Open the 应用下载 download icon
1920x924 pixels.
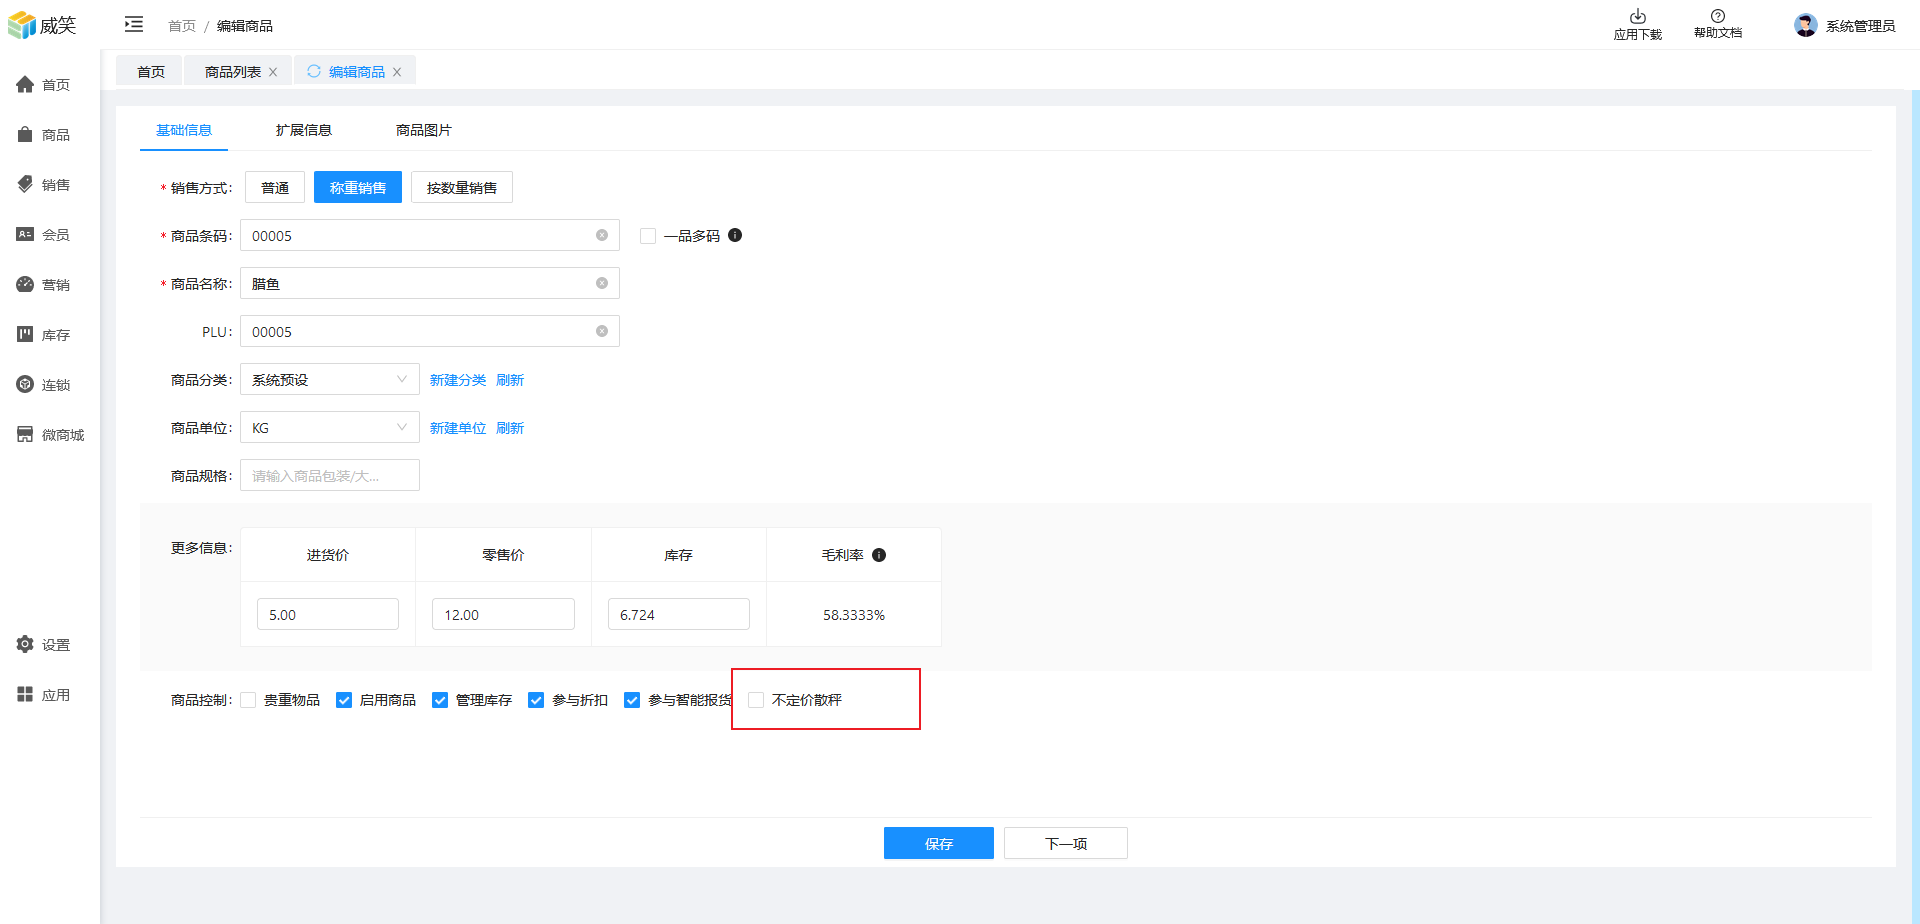point(1637,17)
